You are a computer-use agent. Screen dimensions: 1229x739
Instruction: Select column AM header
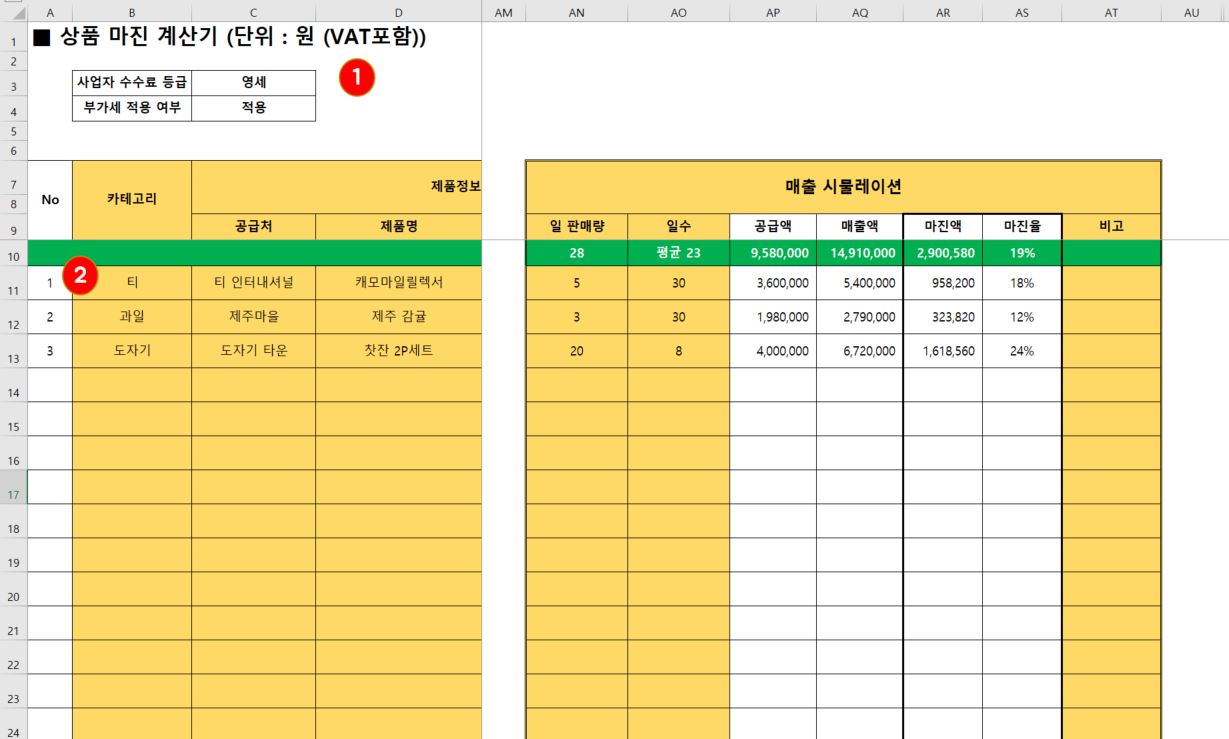tap(504, 12)
